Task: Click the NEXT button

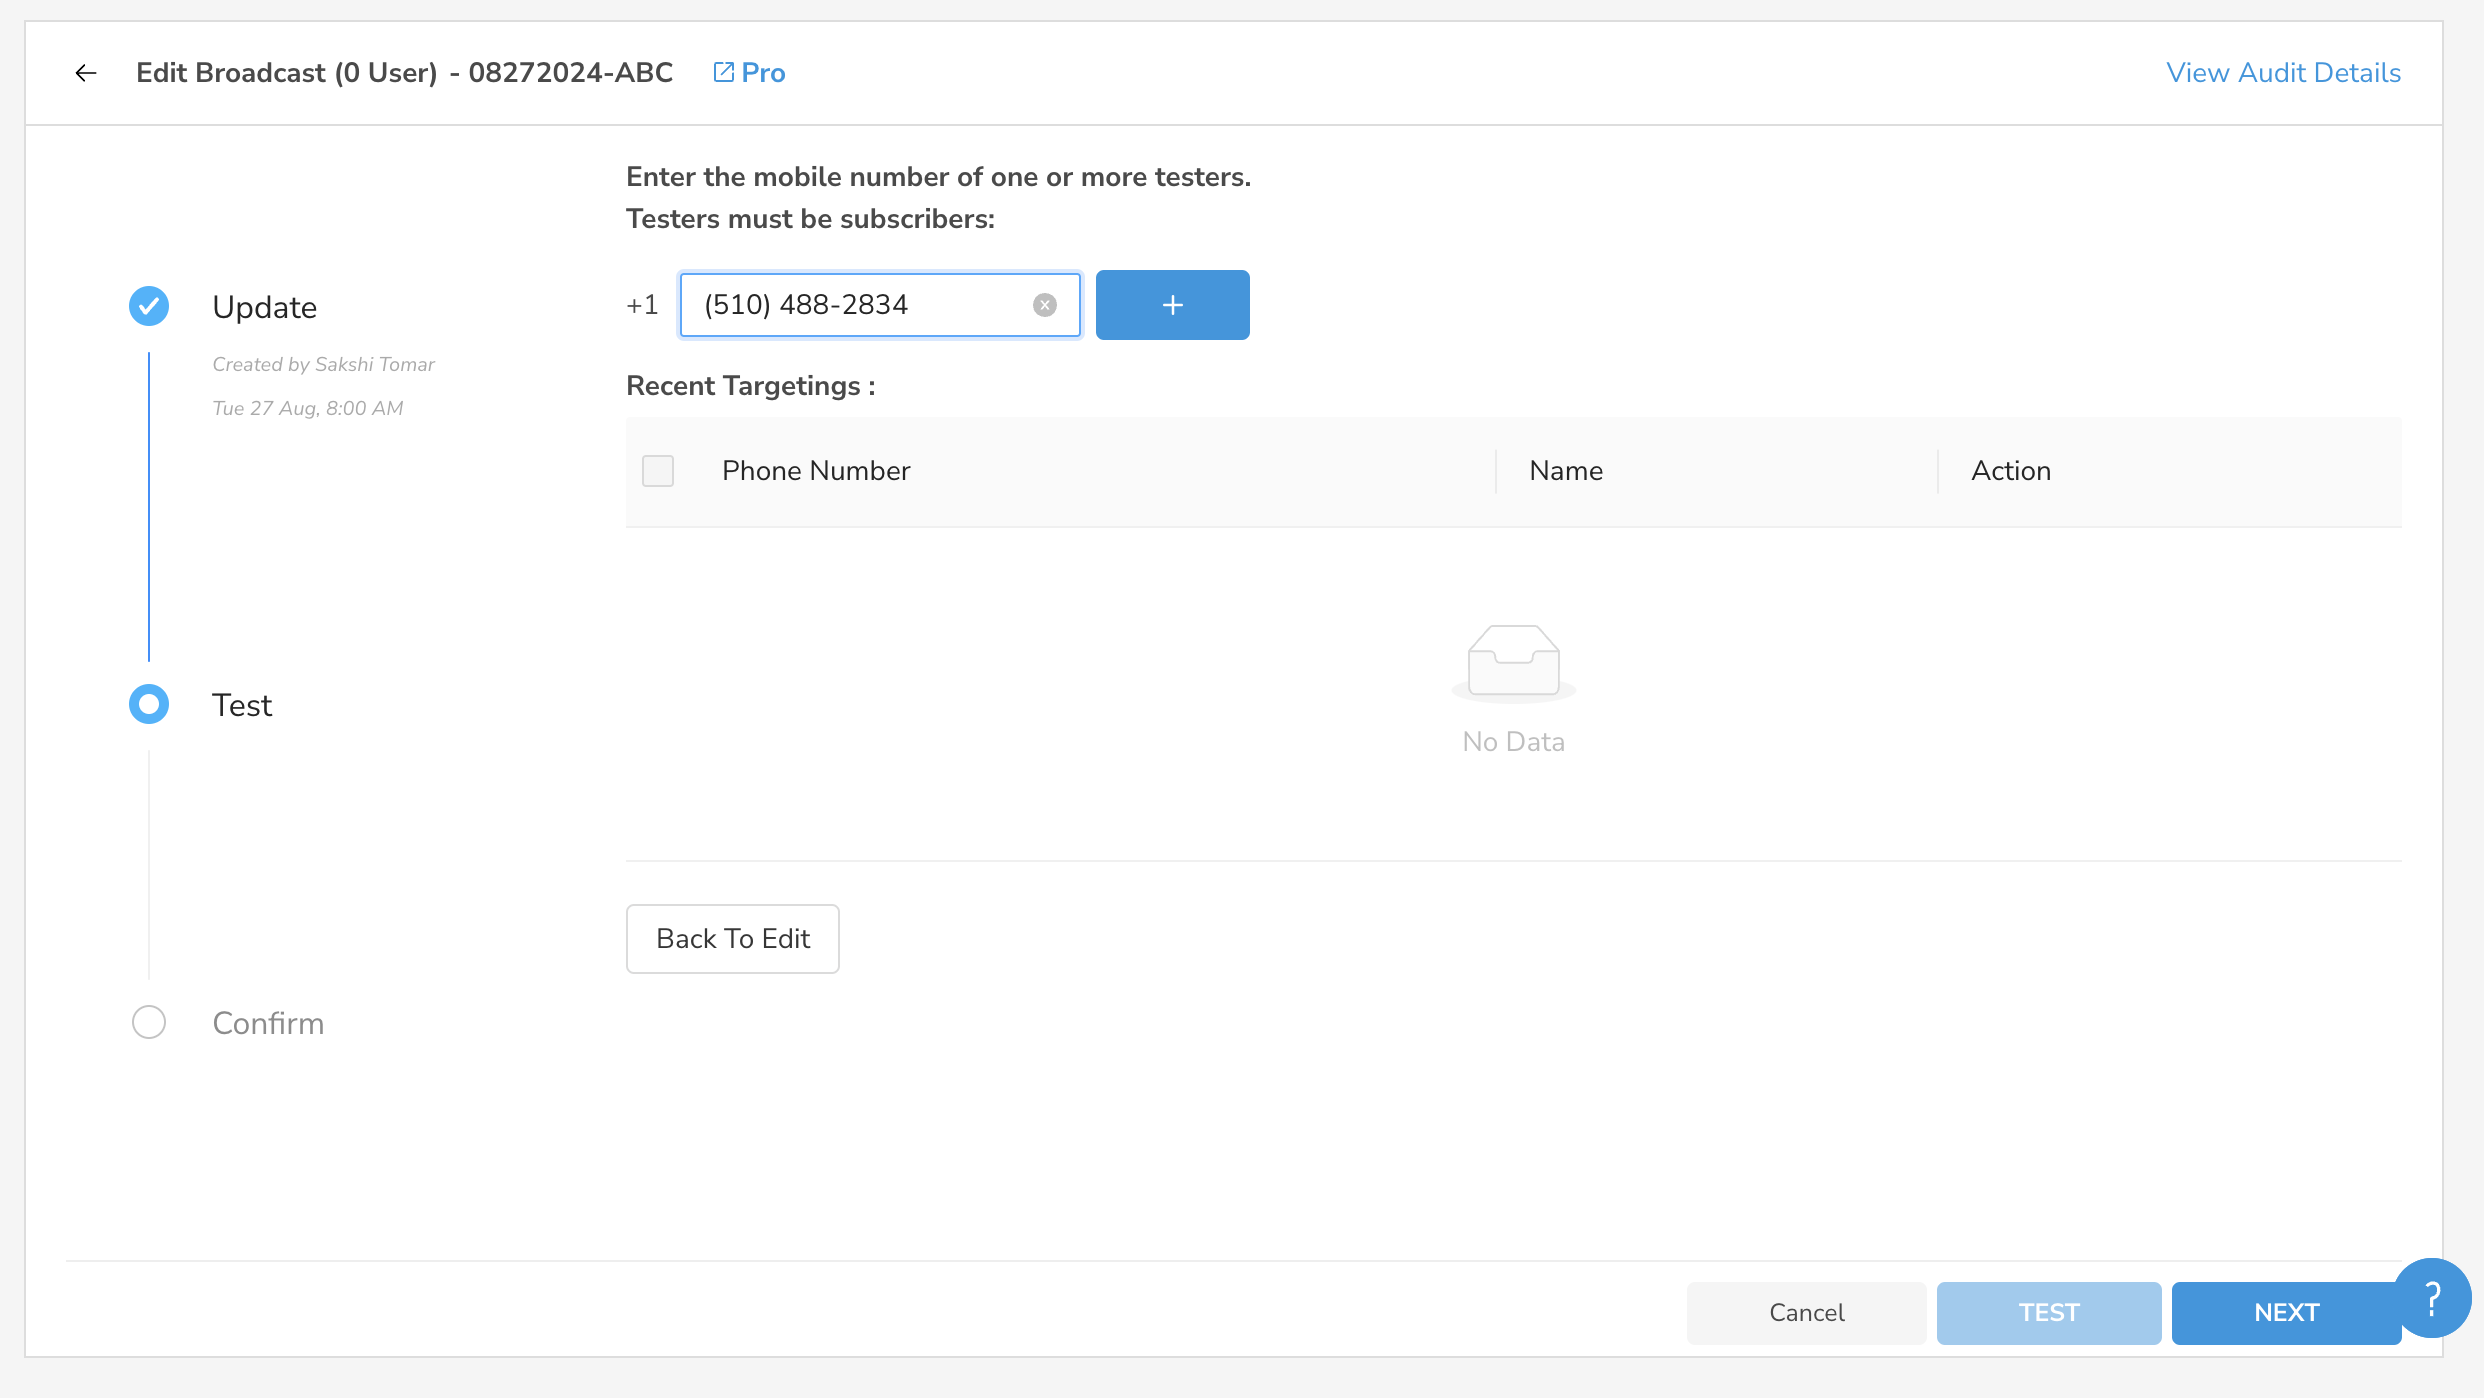Action: (x=2286, y=1313)
